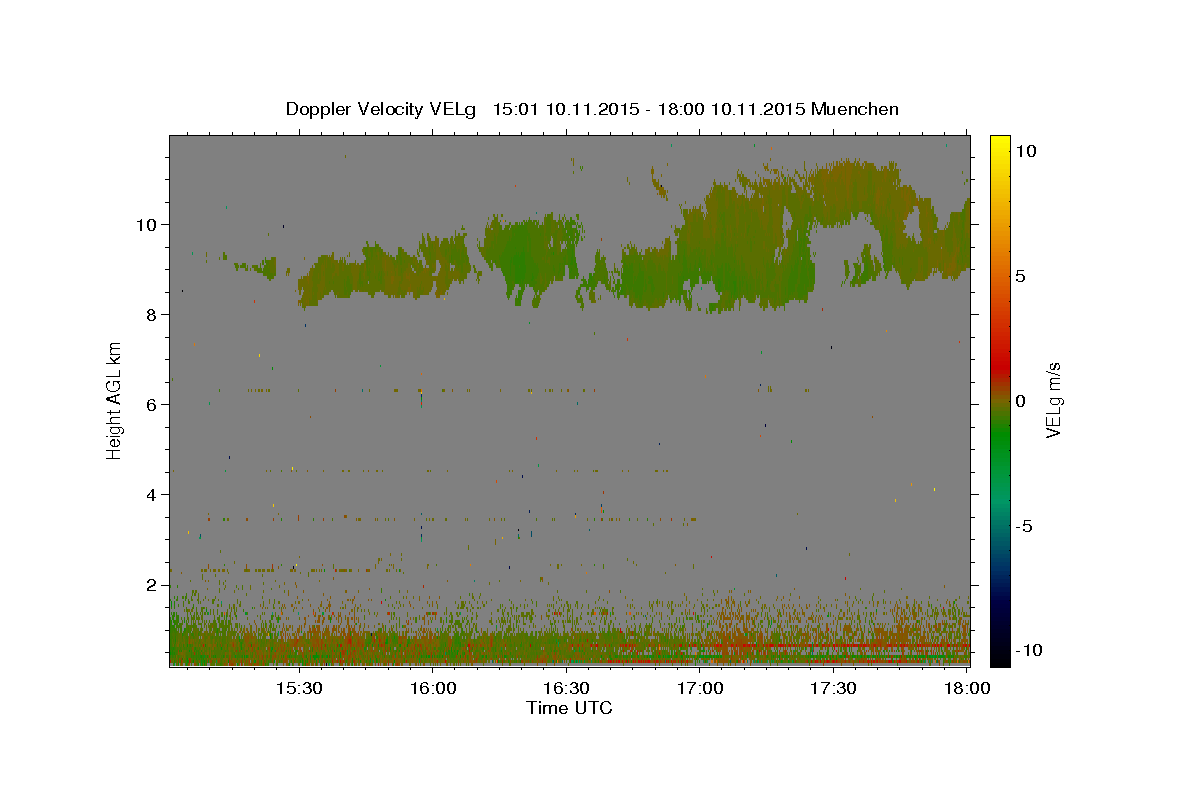Select the 'Height AGL km' axis label
1200x800 pixels.
[x=115, y=399]
